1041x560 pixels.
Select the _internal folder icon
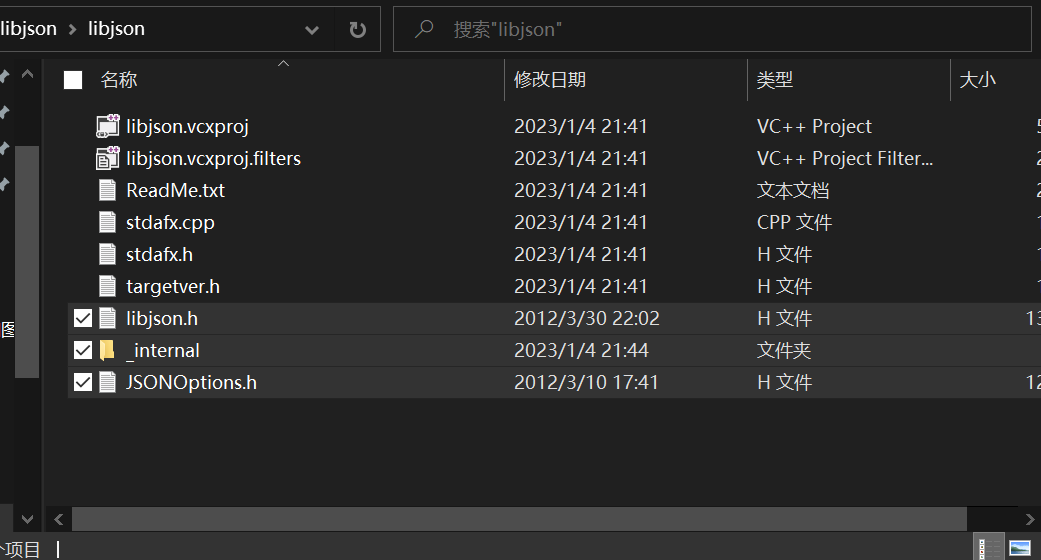(107, 351)
